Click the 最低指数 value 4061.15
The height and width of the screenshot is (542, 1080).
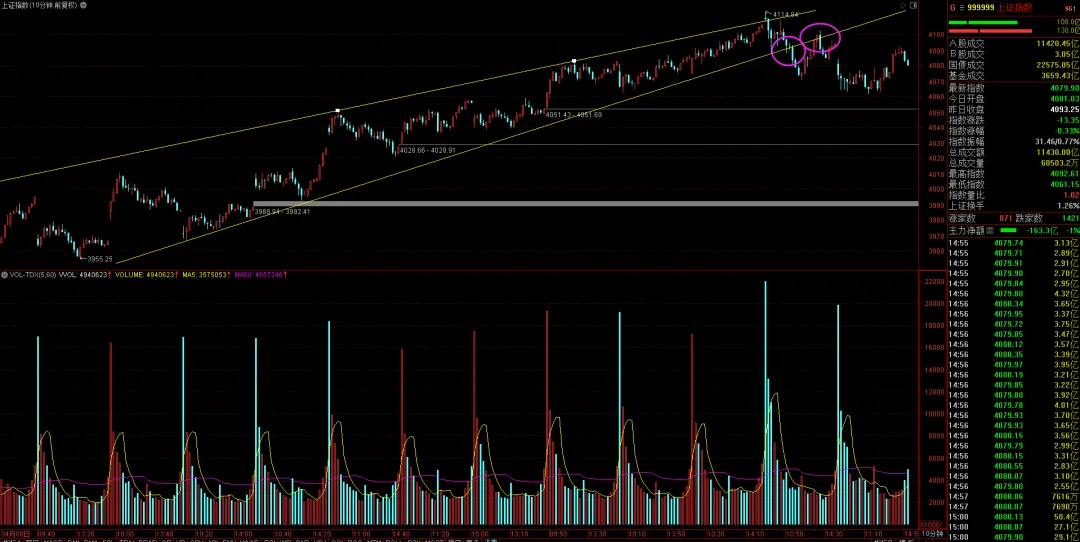point(1066,185)
